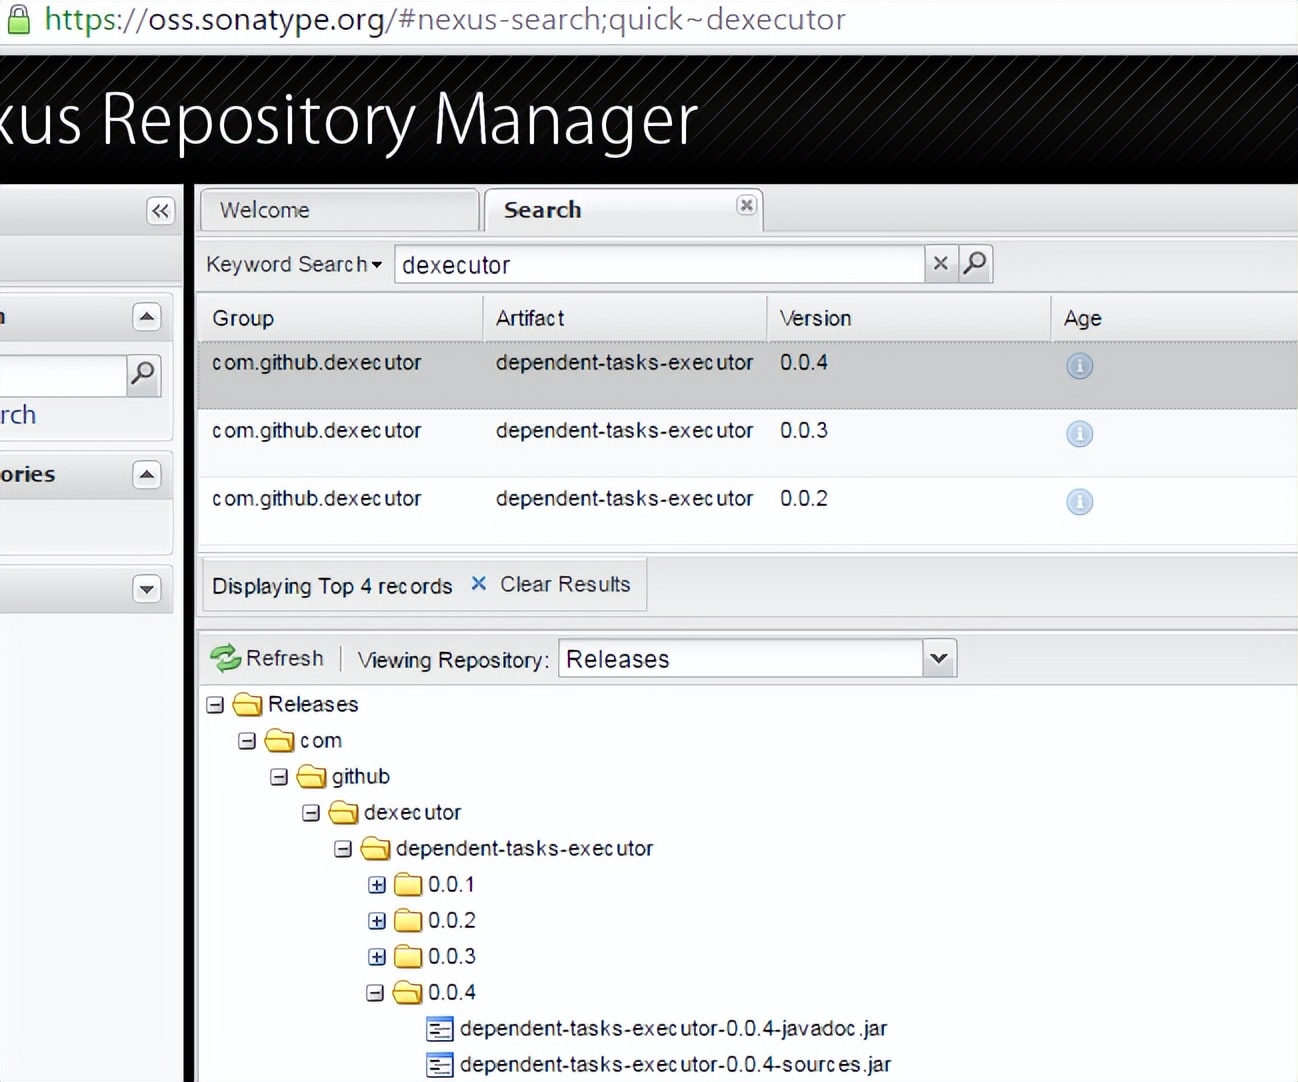
Task: Click sidebar quick-search magnifier icon
Action: tap(143, 375)
